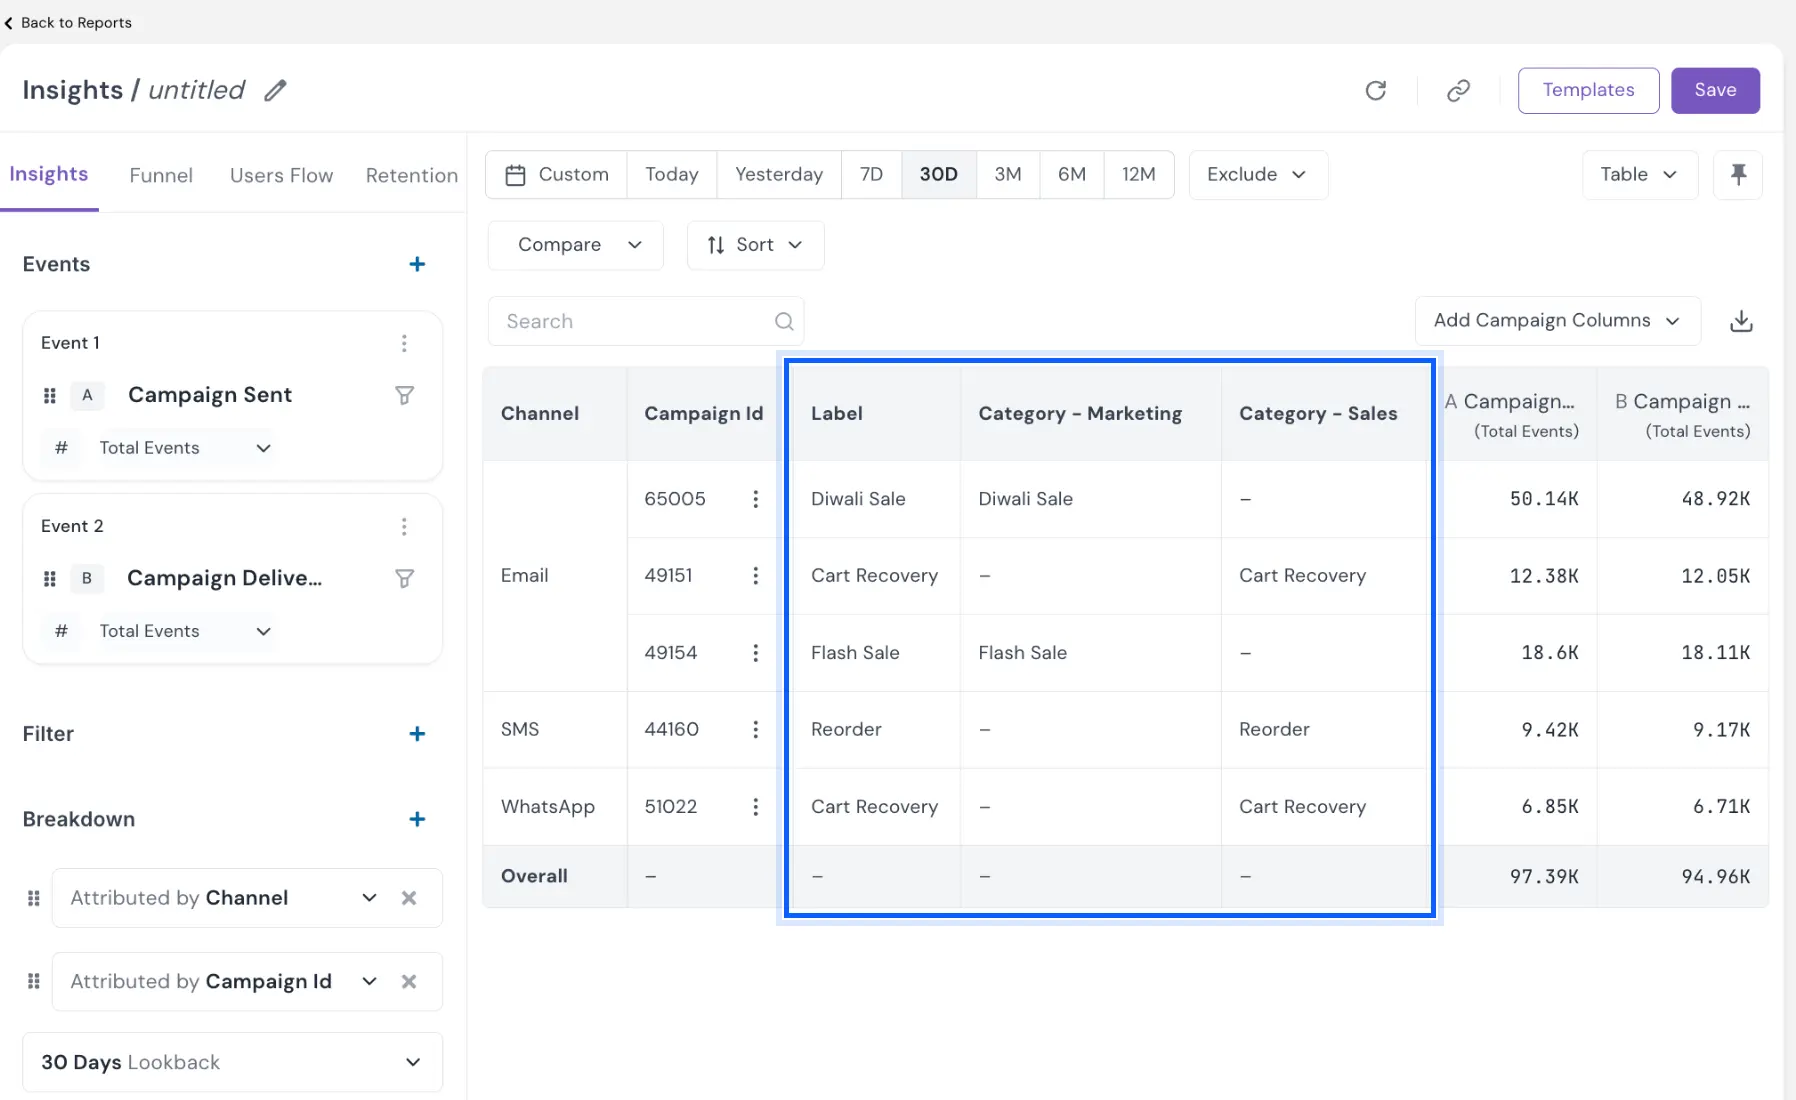Open the Table view type dropdown
Screen dimensions: 1796x1100
(x=1640, y=175)
